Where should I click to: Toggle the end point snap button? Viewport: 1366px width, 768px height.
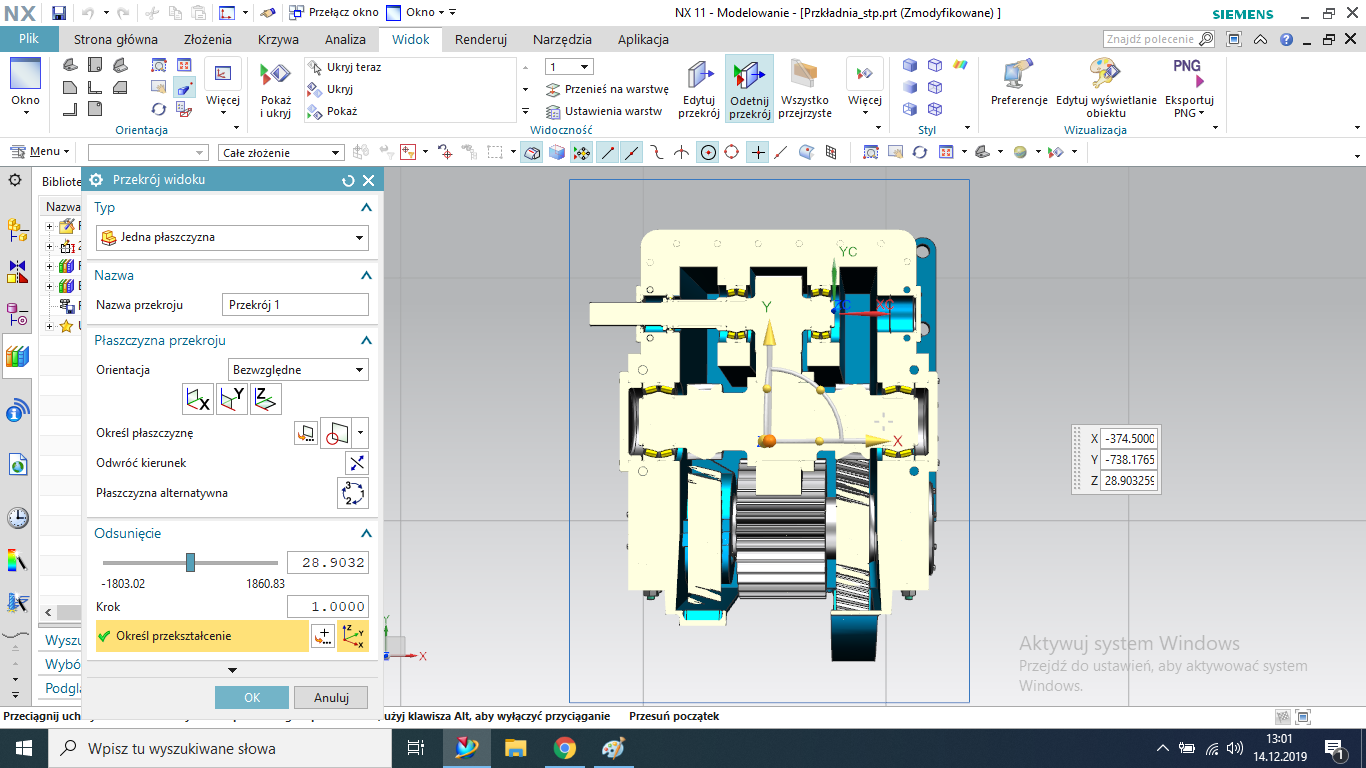(607, 152)
